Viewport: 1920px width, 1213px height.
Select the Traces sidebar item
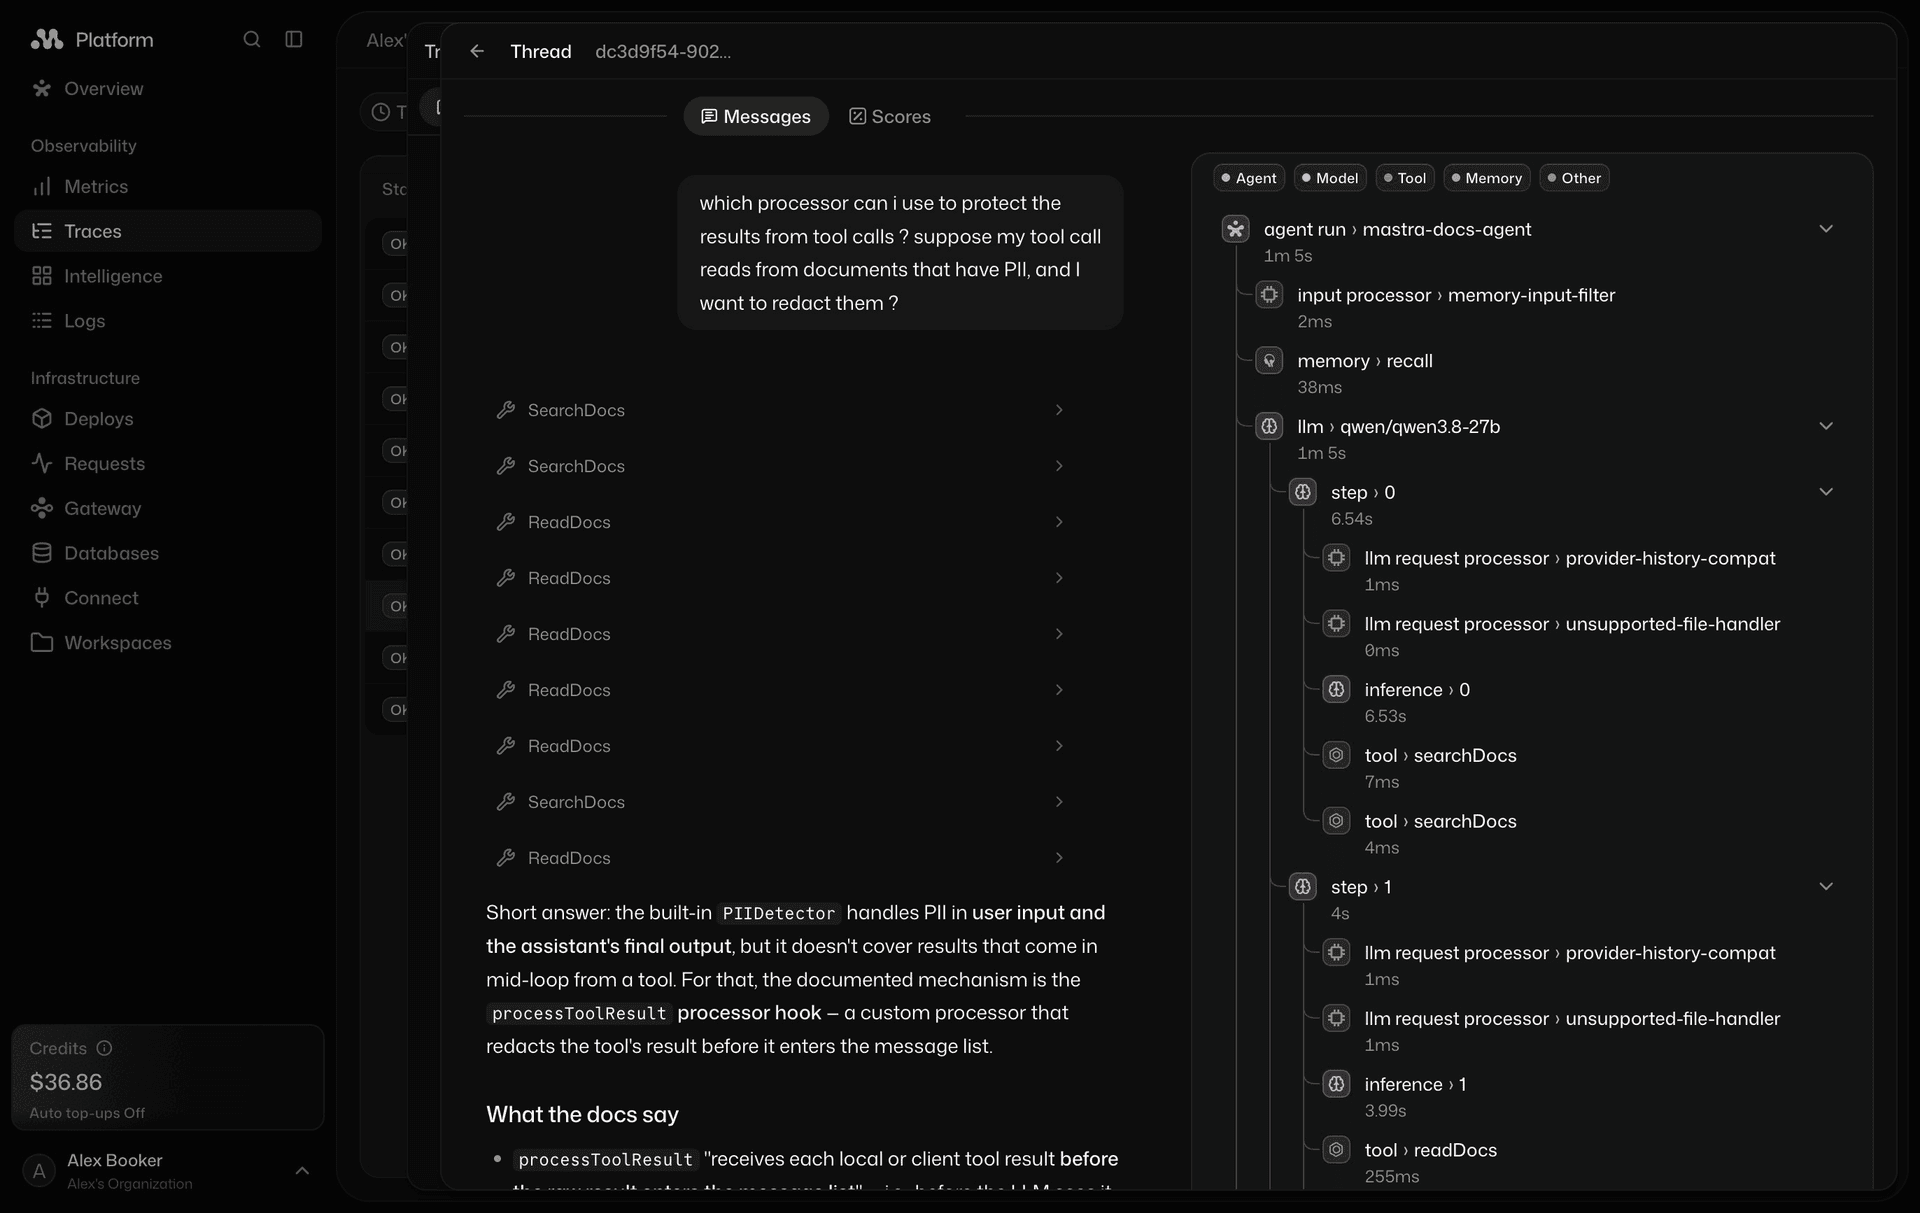tap(167, 231)
